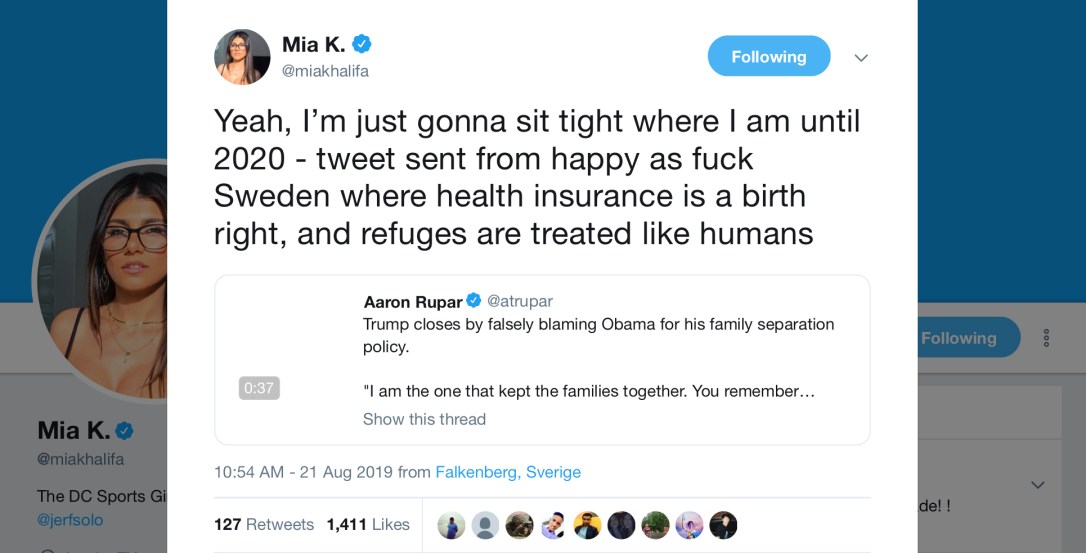Click the last liker avatar in the row
Image resolution: width=1086 pixels, height=553 pixels.
[x=723, y=525]
